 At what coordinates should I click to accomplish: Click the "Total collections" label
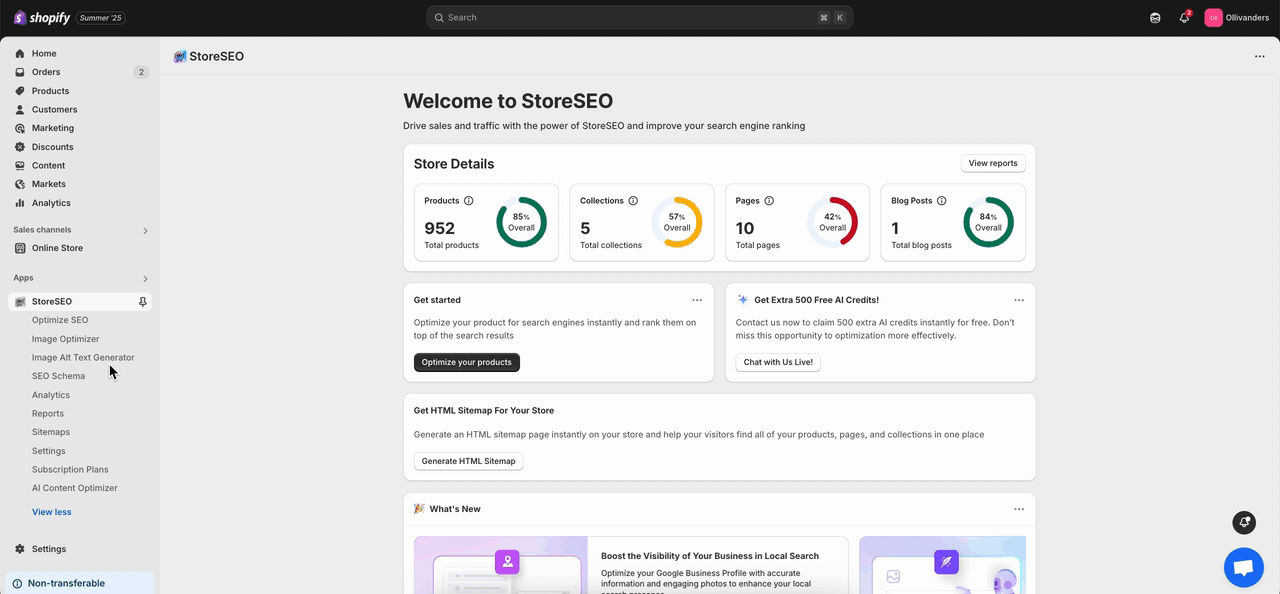pos(611,245)
